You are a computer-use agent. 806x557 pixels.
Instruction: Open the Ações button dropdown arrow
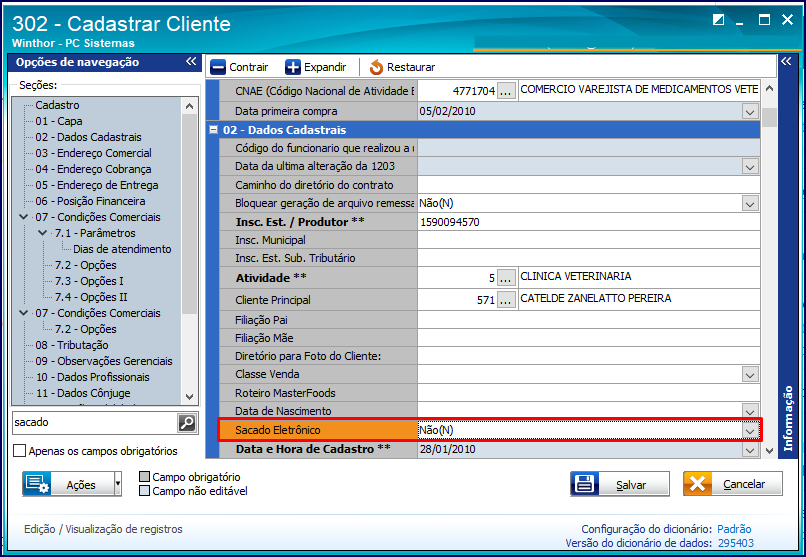point(118,484)
